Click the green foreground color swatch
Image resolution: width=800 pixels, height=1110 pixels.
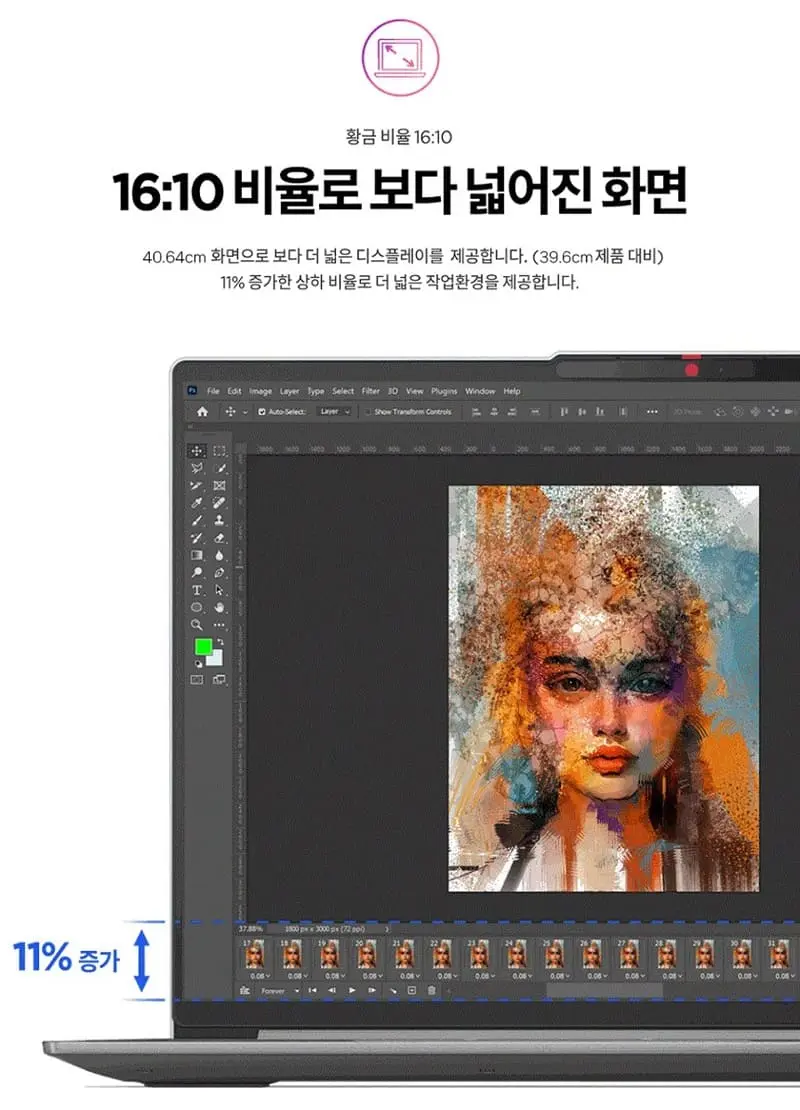pyautogui.click(x=202, y=646)
